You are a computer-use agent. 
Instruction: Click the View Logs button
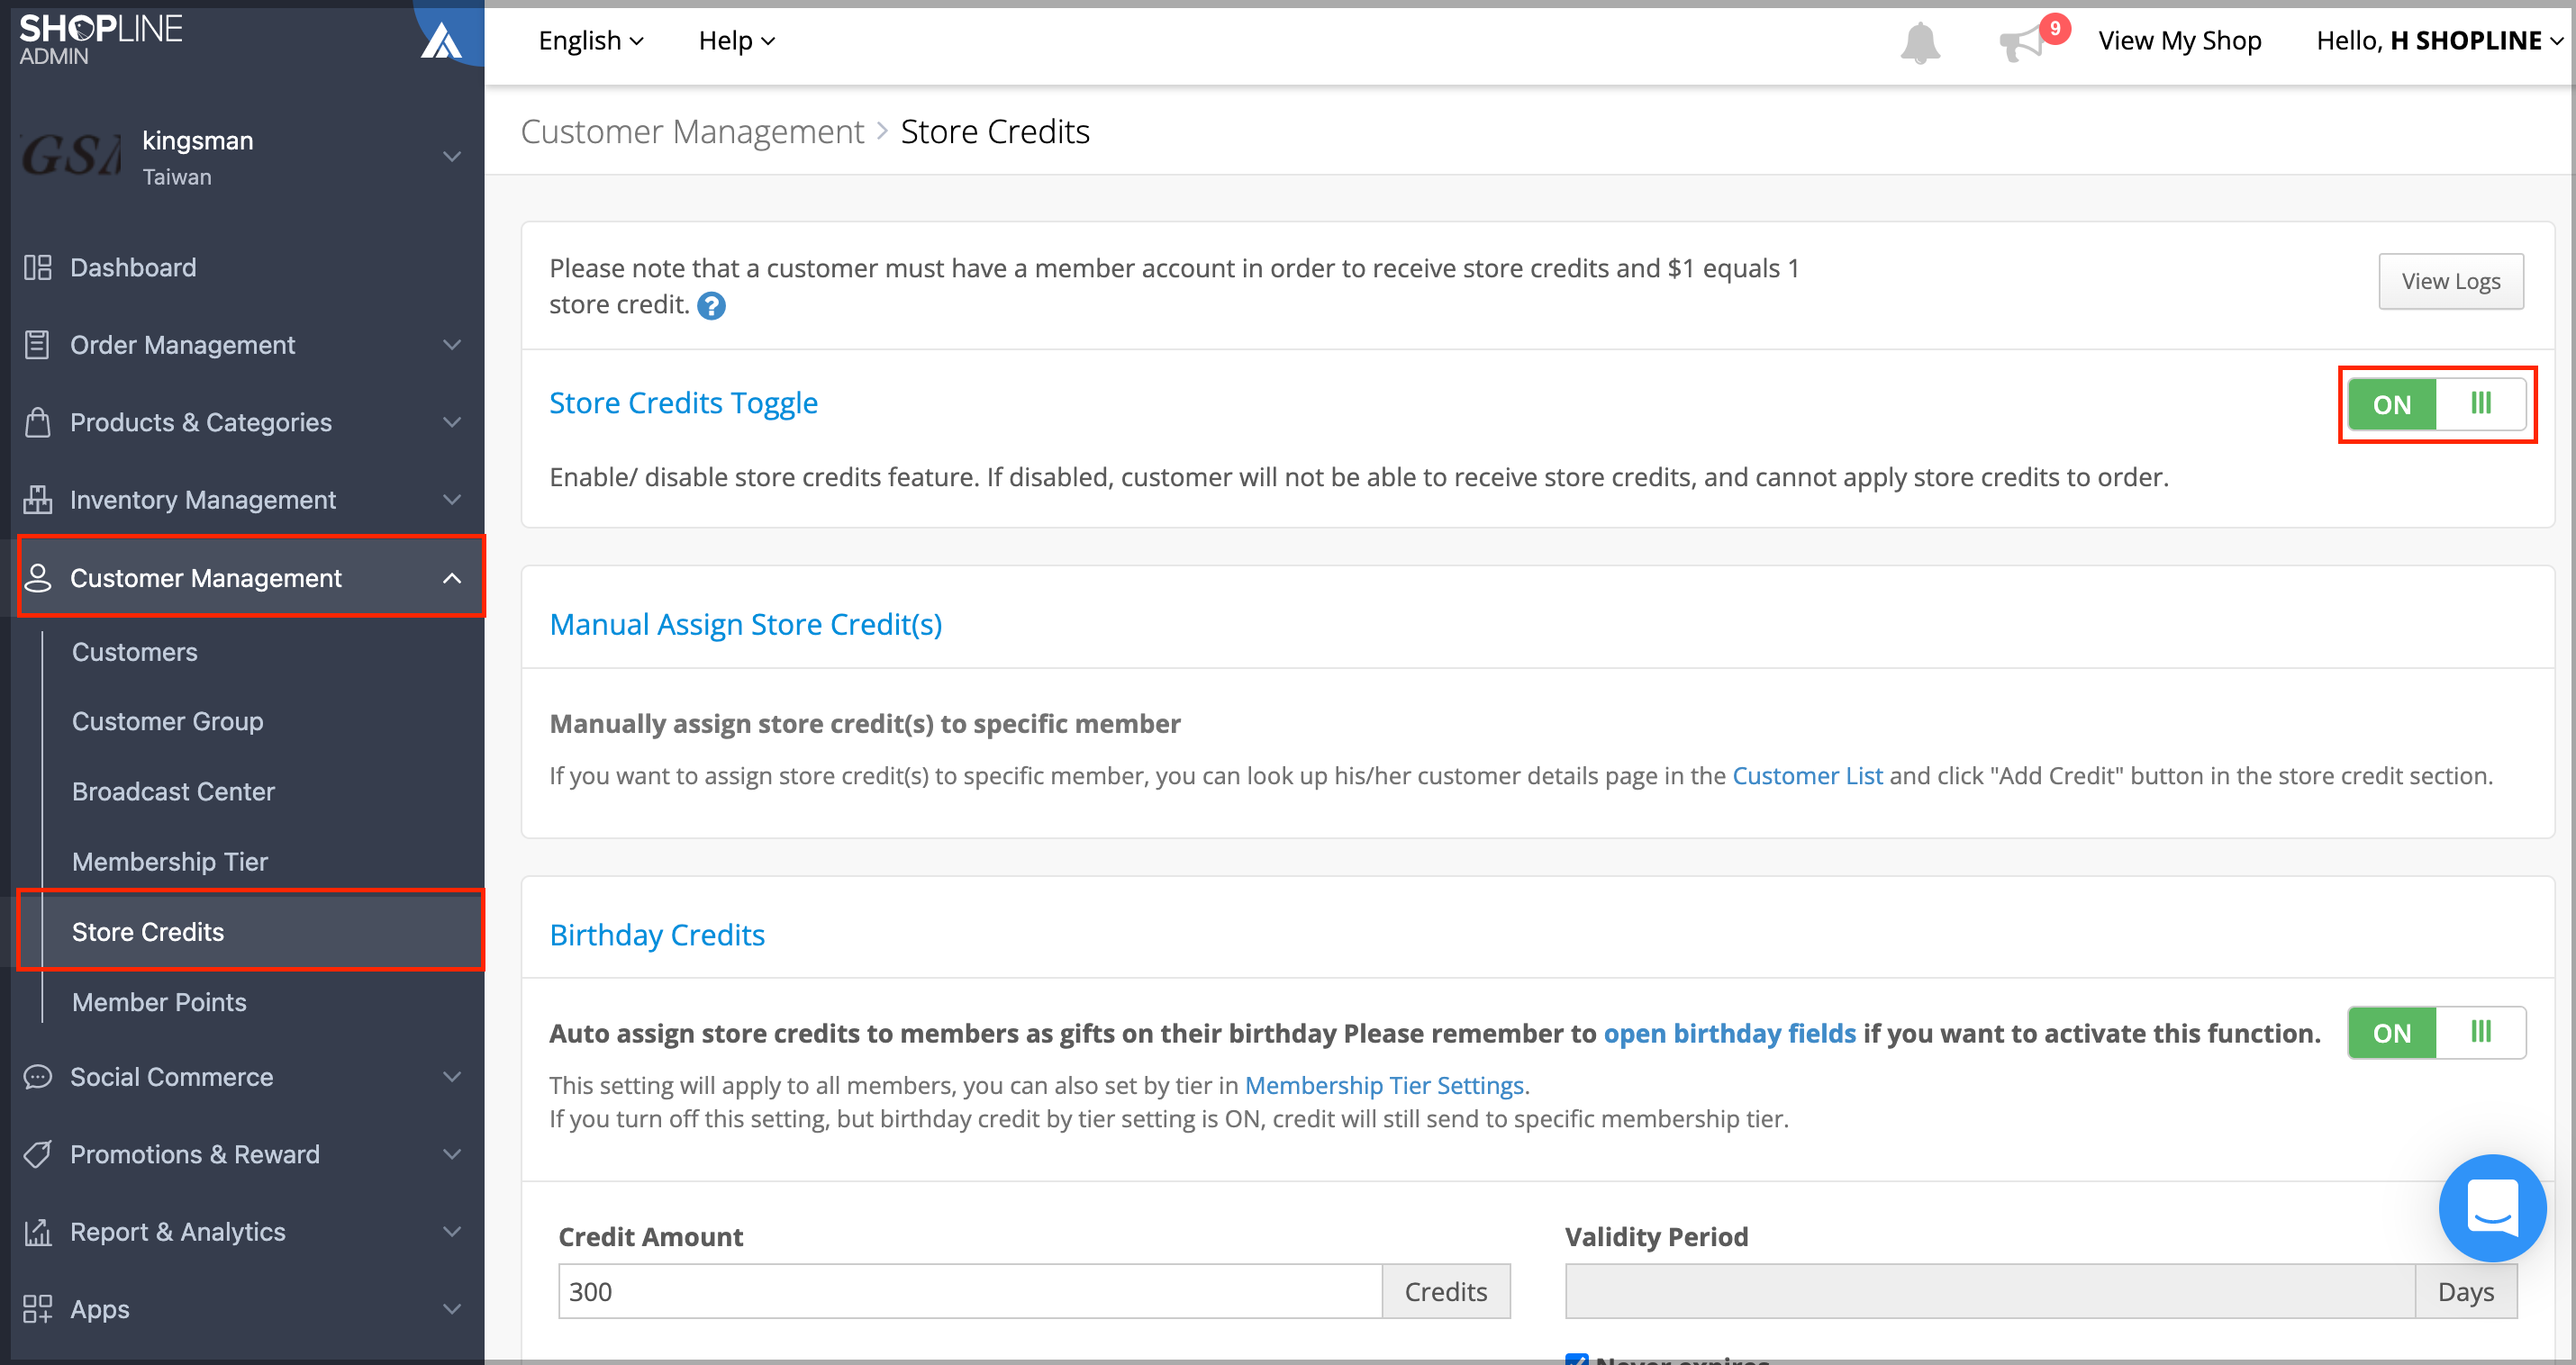(2450, 281)
